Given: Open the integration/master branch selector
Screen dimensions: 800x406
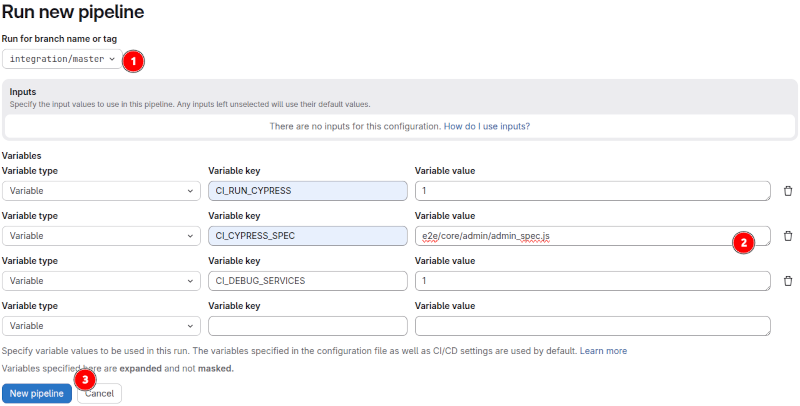Looking at the screenshot, I should [62, 59].
